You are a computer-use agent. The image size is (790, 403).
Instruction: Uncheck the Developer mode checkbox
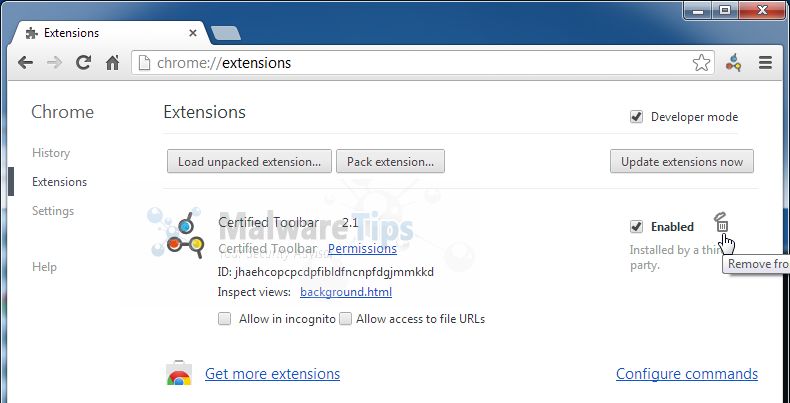pyautogui.click(x=636, y=117)
